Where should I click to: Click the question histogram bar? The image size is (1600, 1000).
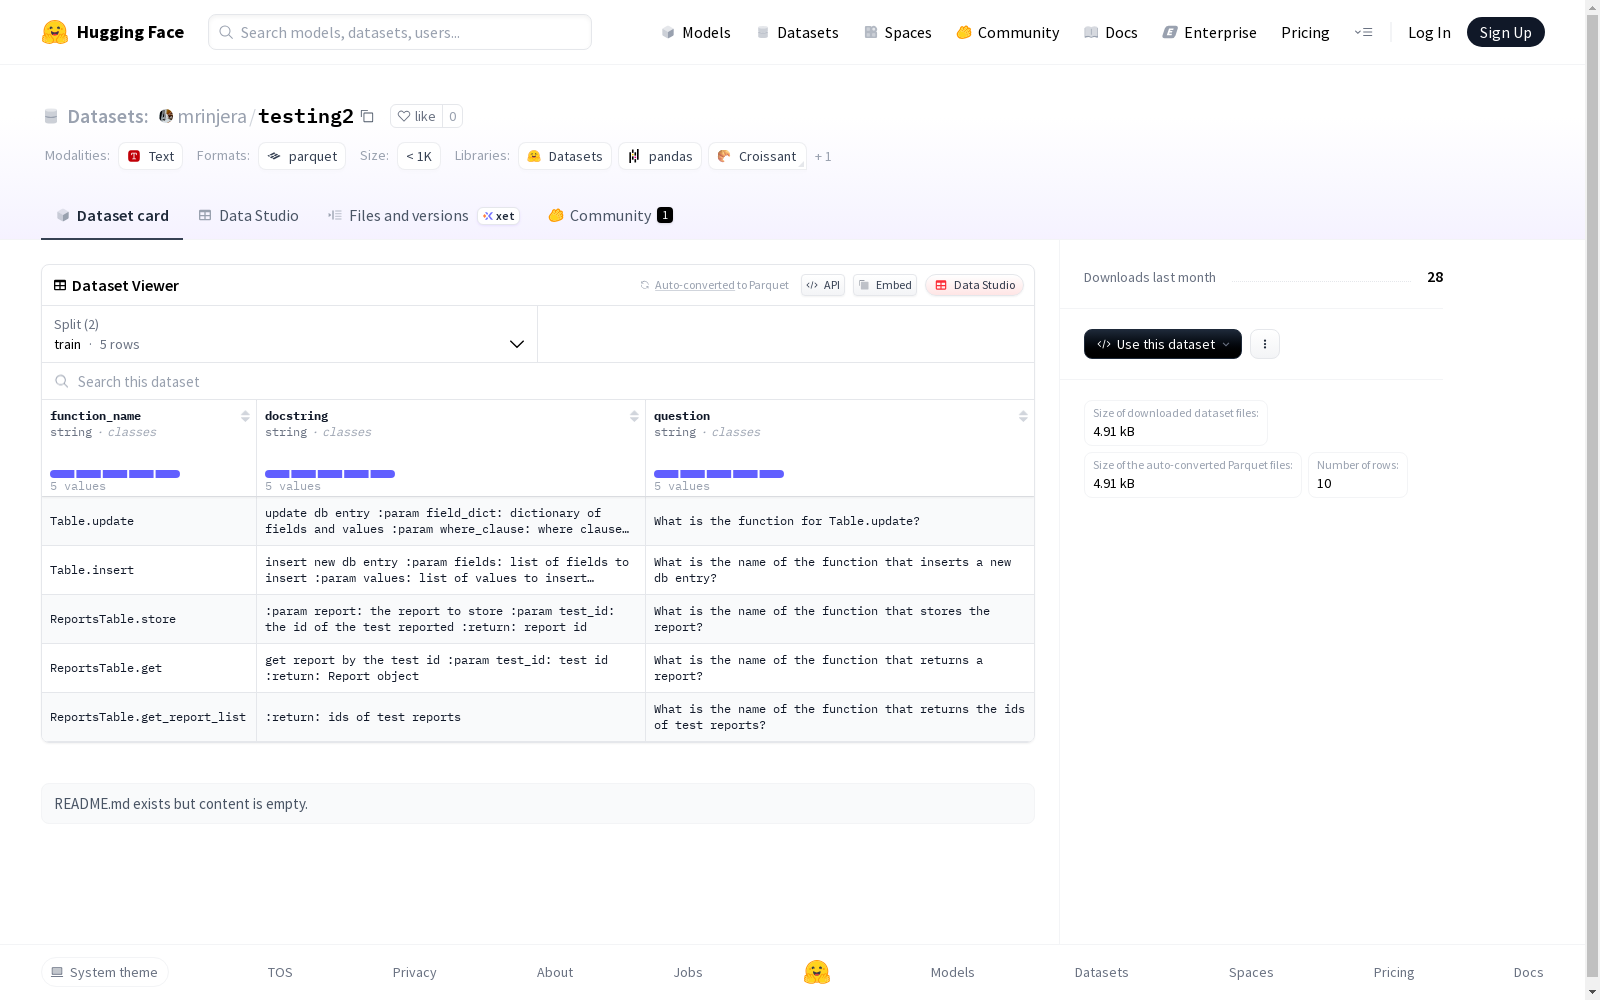pyautogui.click(x=719, y=474)
